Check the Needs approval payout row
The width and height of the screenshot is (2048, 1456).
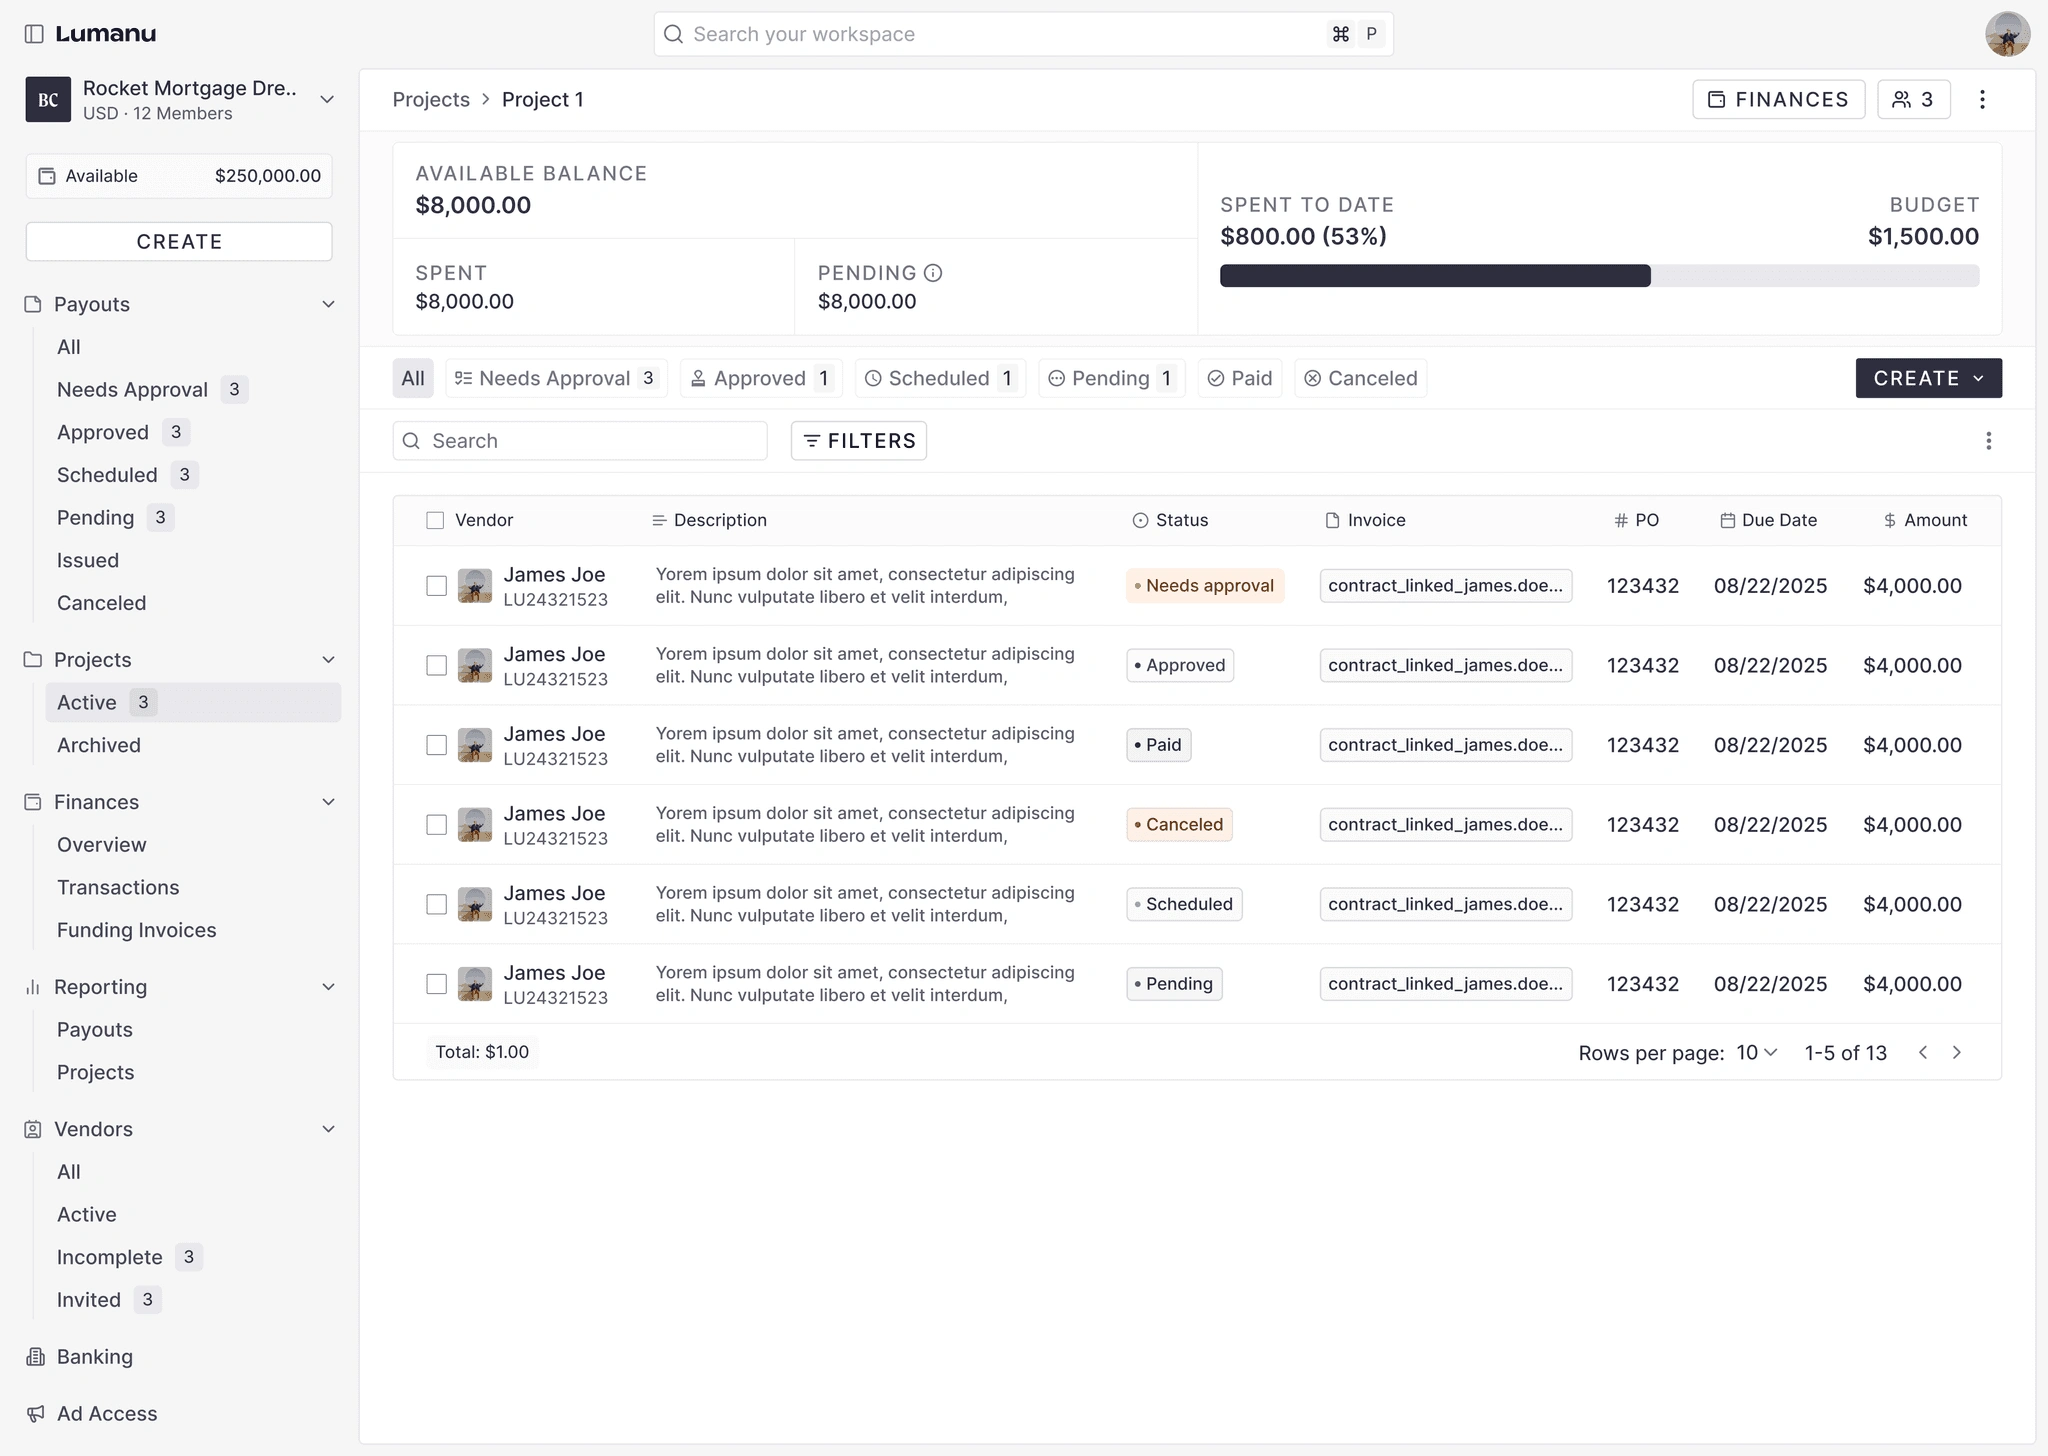click(x=436, y=586)
